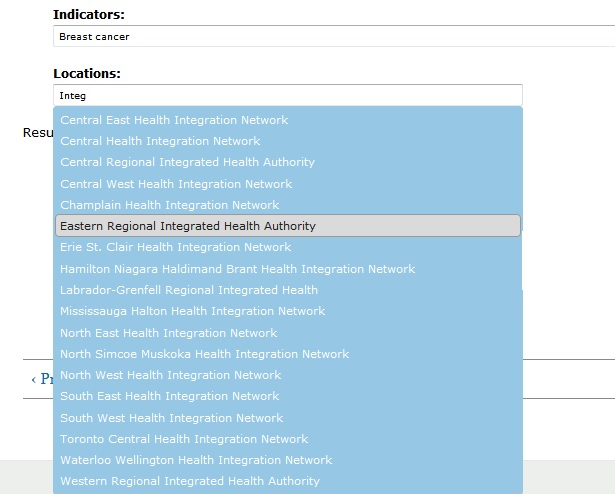Choose Central Health Integration Network
This screenshot has height=494, width=615.
pyautogui.click(x=160, y=141)
